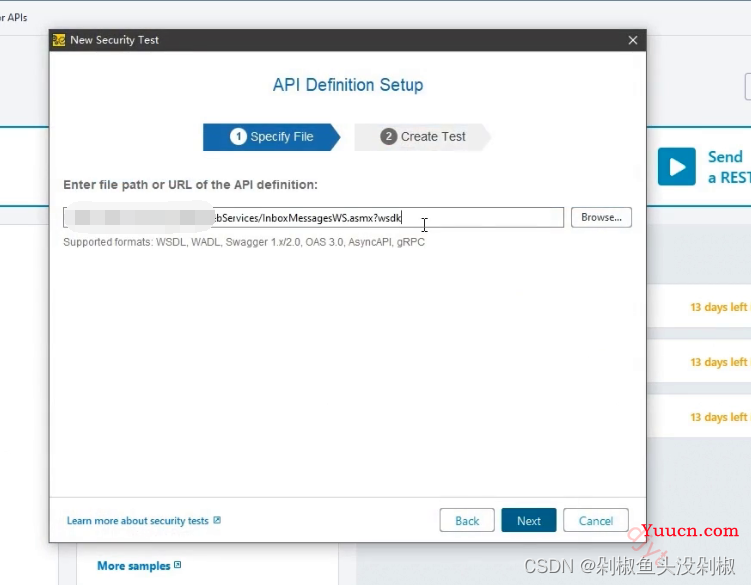Open Learn more about security tests link
The image size is (751, 585).
pos(137,521)
